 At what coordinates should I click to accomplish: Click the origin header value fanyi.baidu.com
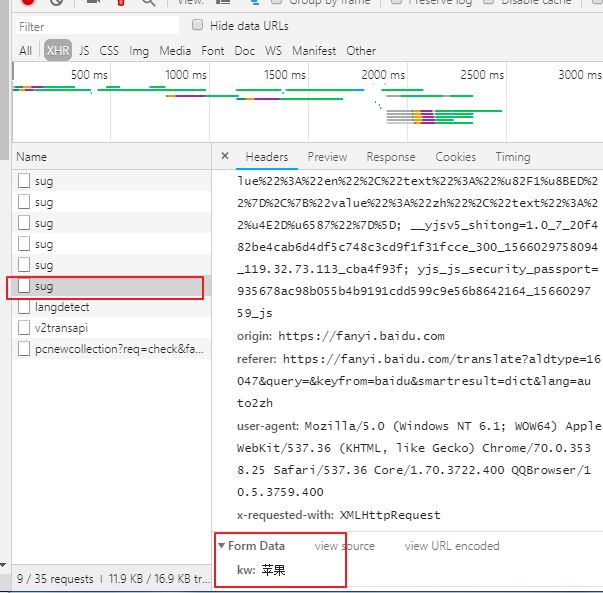click(361, 336)
